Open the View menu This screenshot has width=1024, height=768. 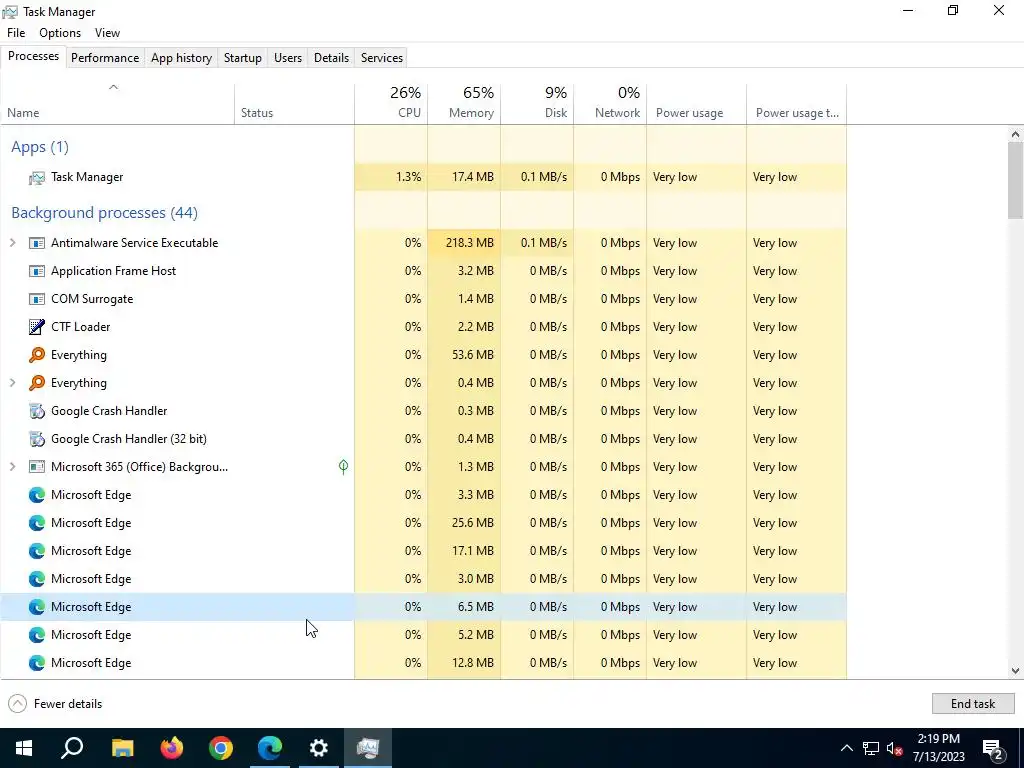click(x=107, y=33)
